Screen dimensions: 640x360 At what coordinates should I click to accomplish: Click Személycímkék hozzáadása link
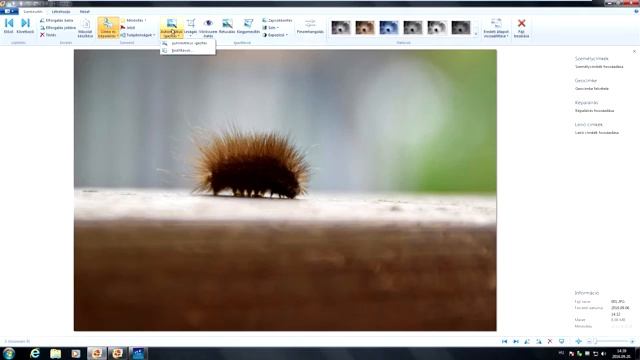599,67
